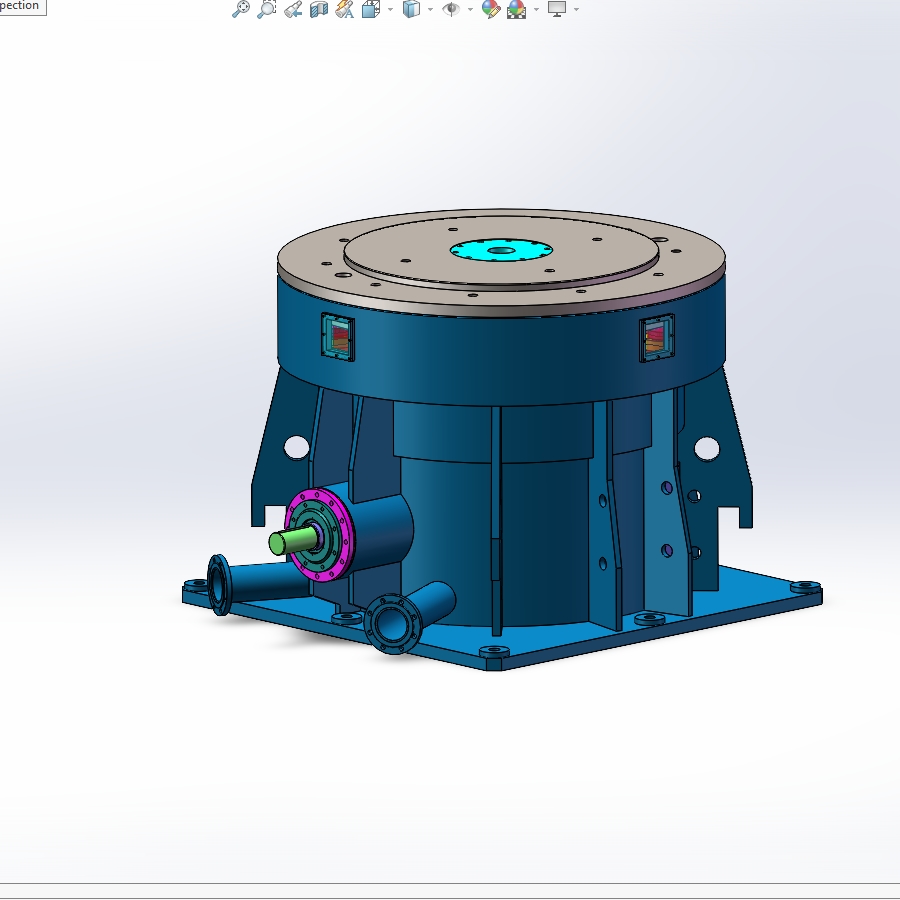The image size is (900, 900).
Task: Open the Edit Appearance tool
Action: (491, 9)
